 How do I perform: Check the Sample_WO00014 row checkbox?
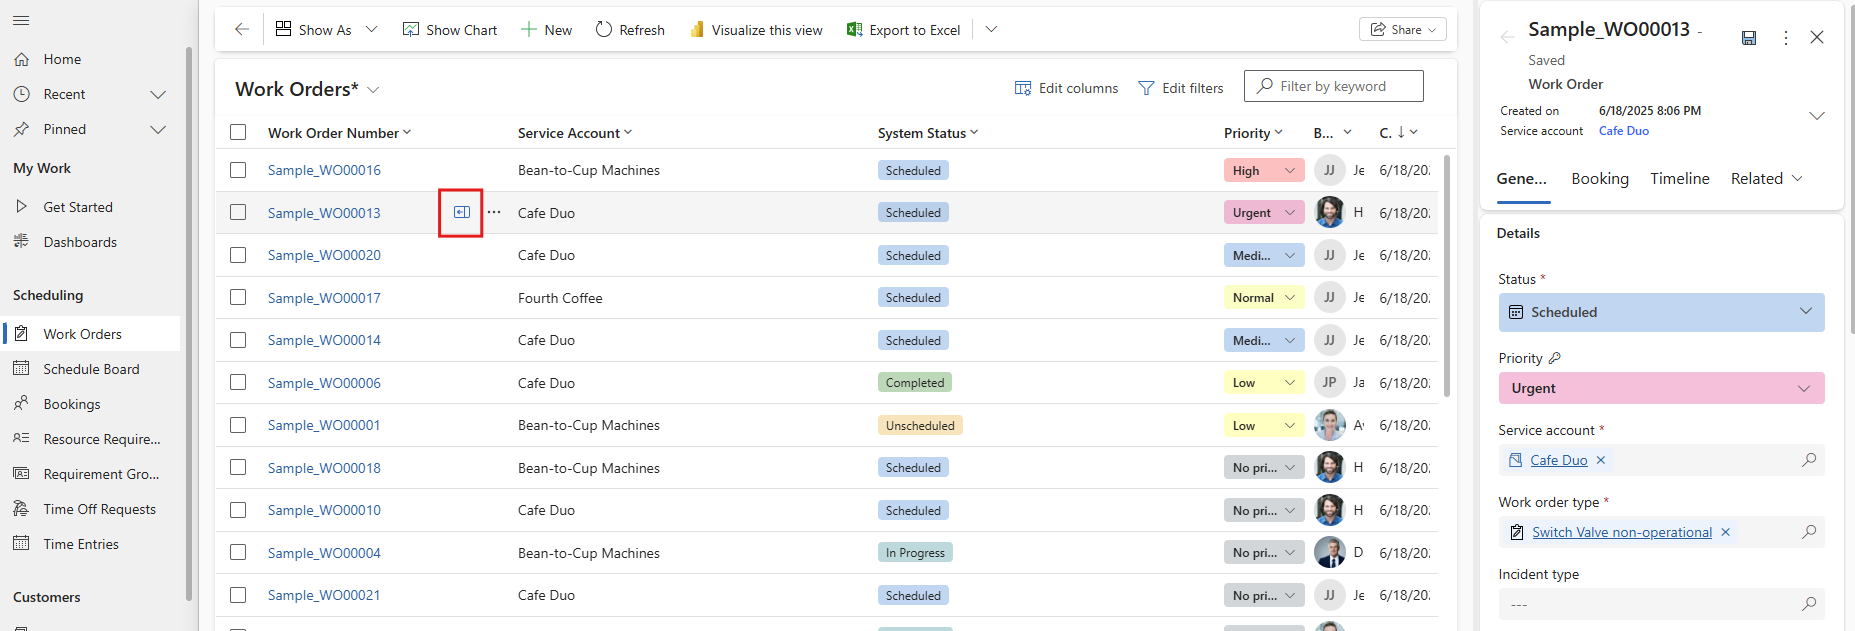click(238, 340)
